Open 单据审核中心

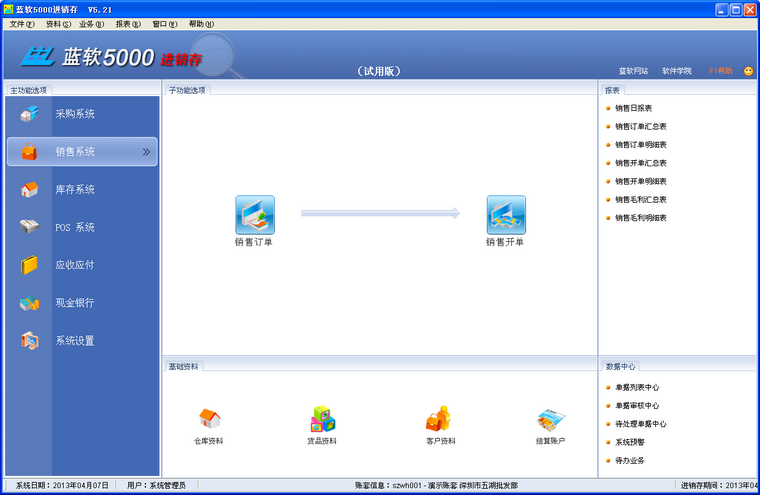coord(637,406)
